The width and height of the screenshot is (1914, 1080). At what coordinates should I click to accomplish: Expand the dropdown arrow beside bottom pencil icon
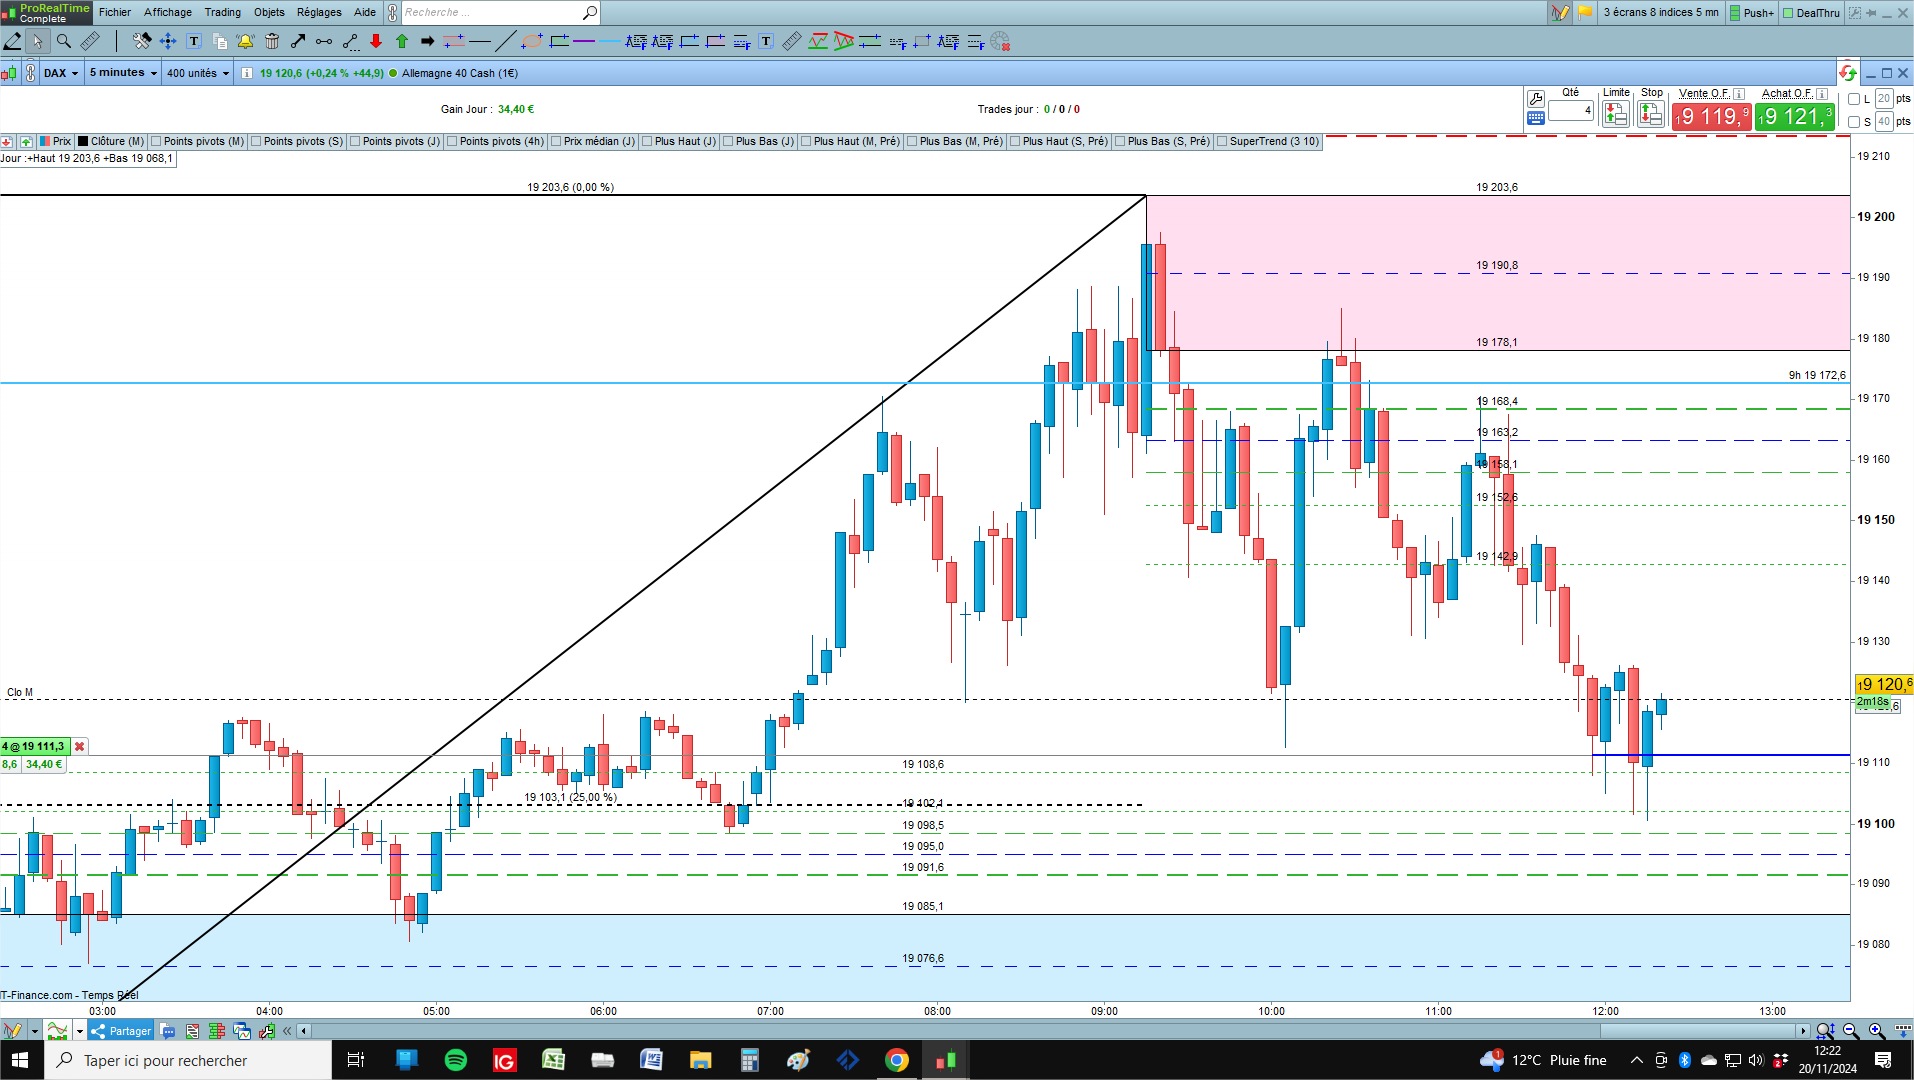click(34, 1031)
